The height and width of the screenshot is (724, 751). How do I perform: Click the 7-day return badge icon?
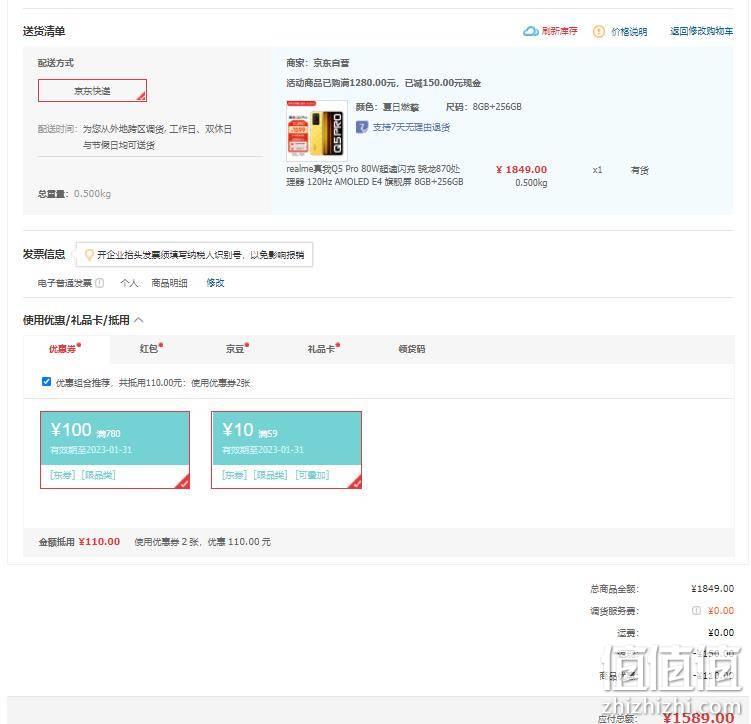[362, 127]
